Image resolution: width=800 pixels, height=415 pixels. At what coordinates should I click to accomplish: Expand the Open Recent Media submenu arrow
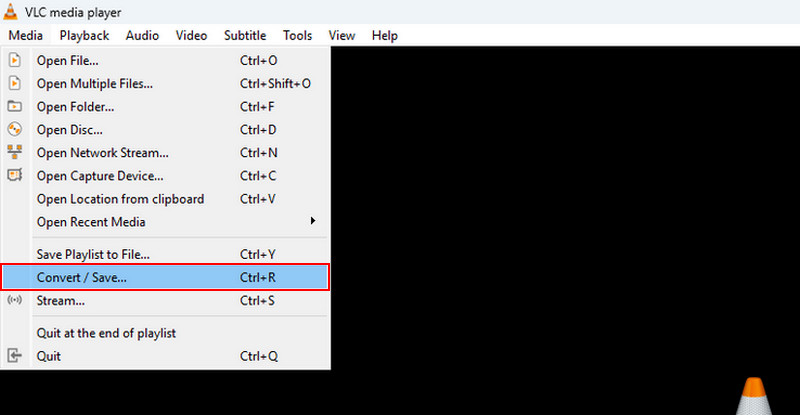point(313,221)
